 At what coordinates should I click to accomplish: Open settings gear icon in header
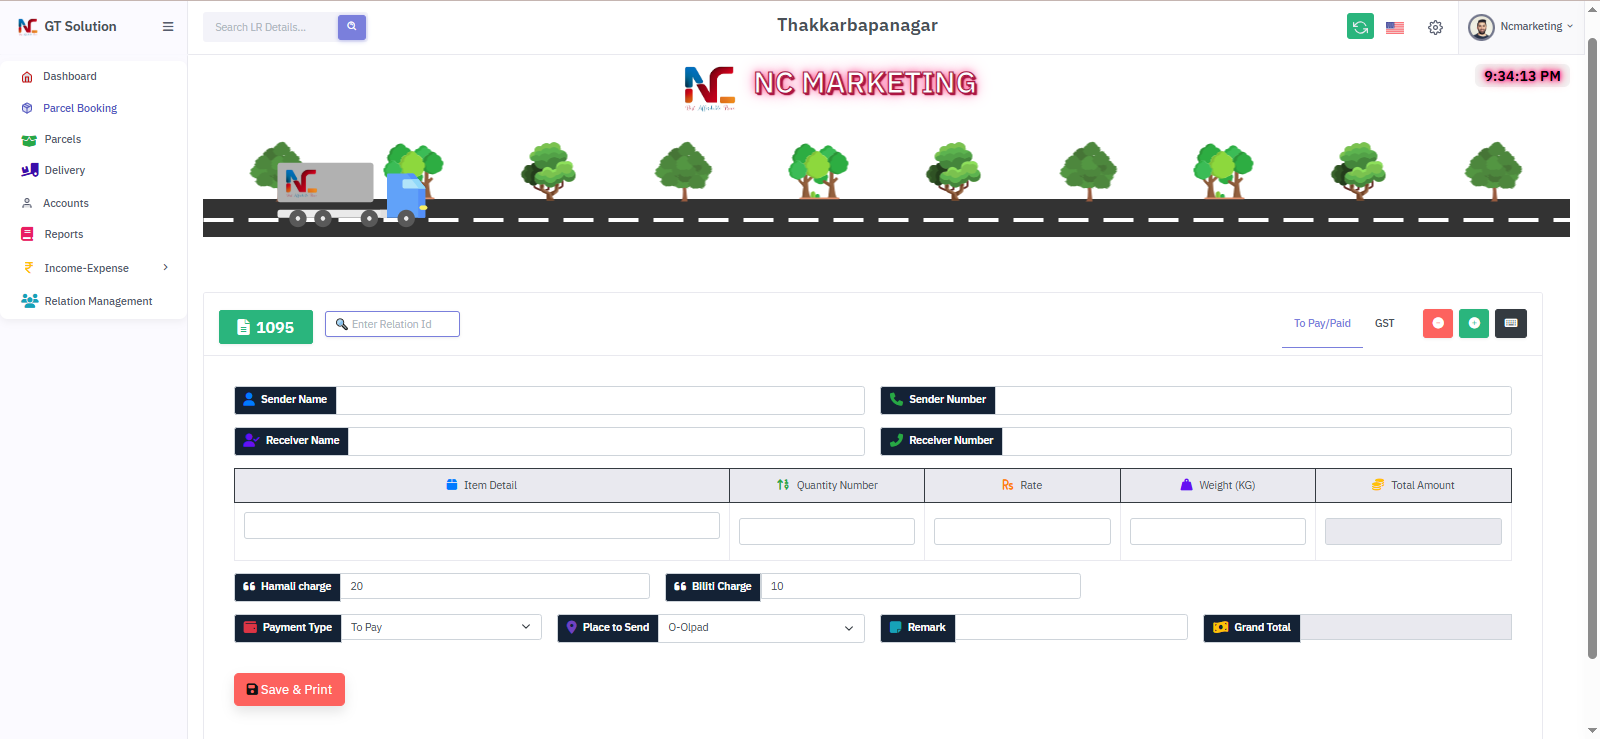point(1435,28)
